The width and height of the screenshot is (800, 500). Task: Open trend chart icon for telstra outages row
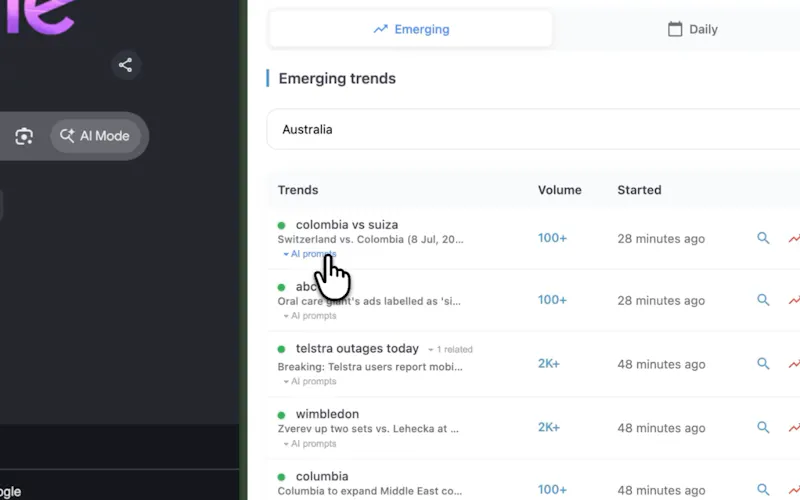(794, 364)
